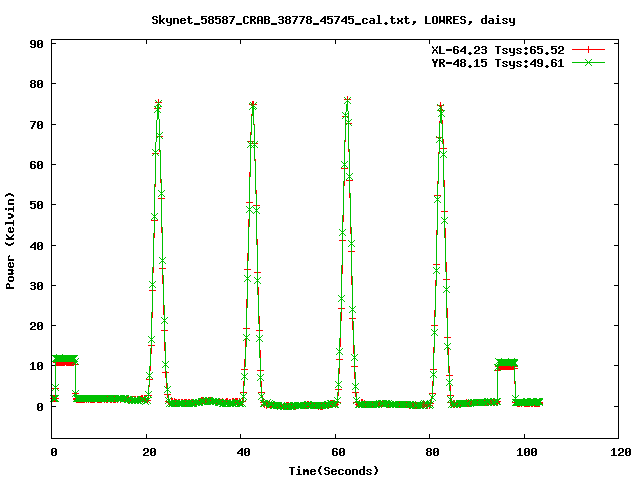Click y-axis tick label 90
Screen dimensions: 640x480
[x=36, y=44]
